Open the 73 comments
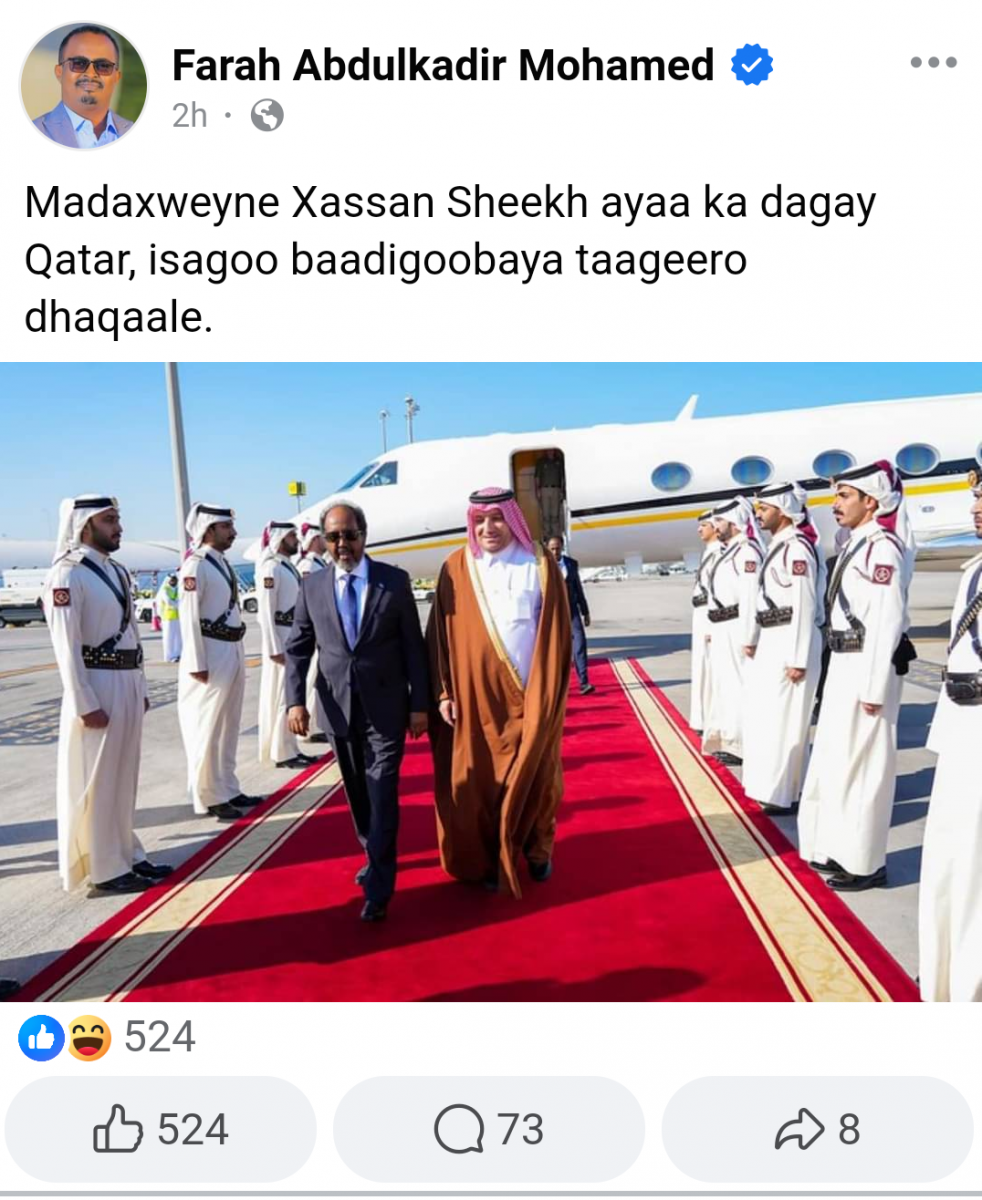982x1200 pixels. point(489,1130)
